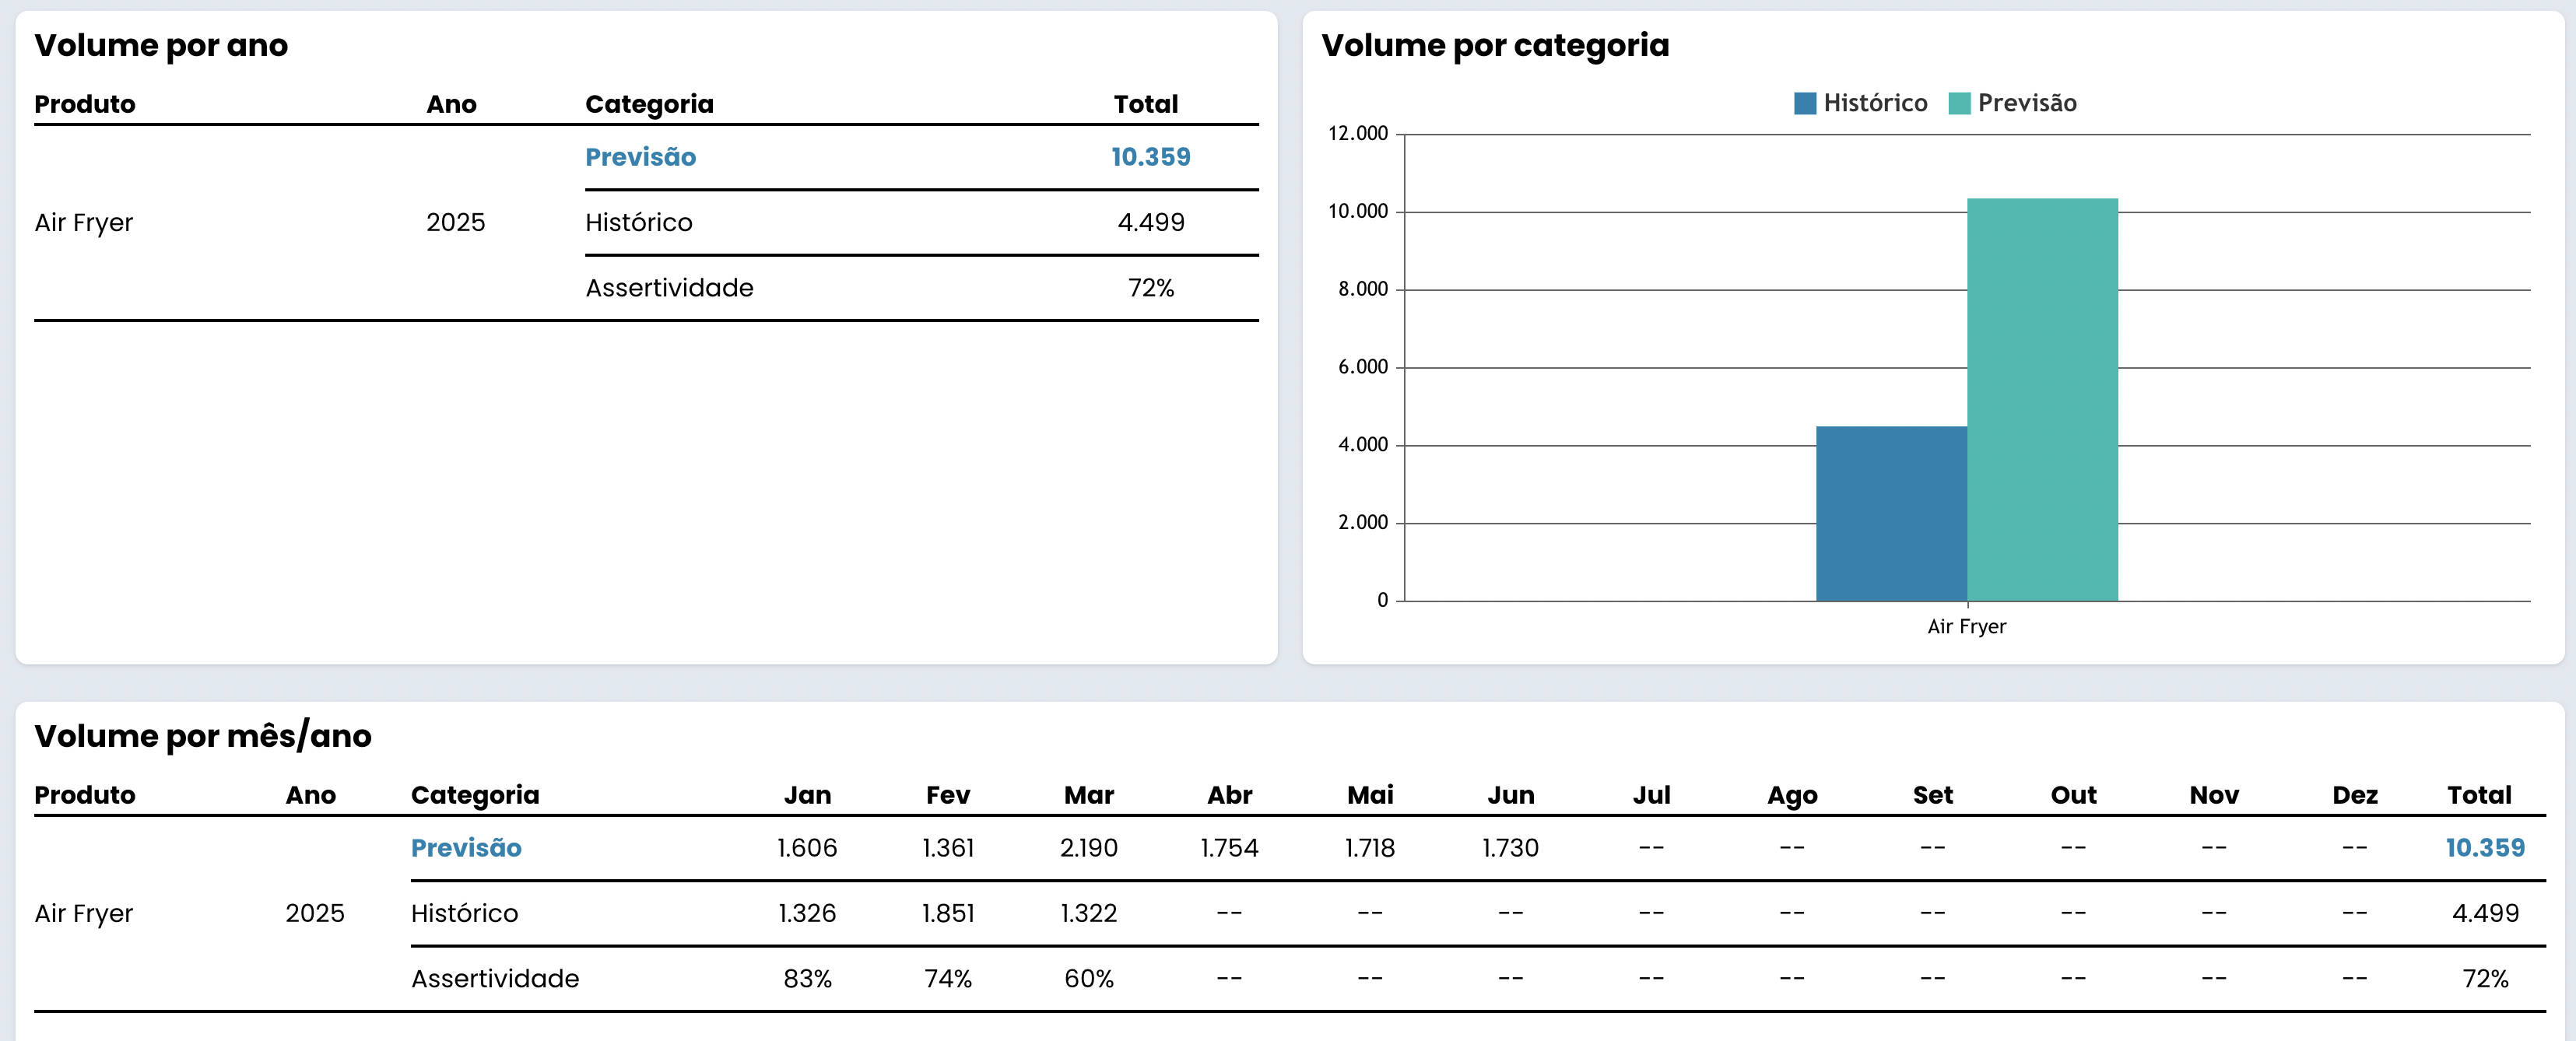
Task: Click Histórico February value 1.851
Action: click(948, 913)
